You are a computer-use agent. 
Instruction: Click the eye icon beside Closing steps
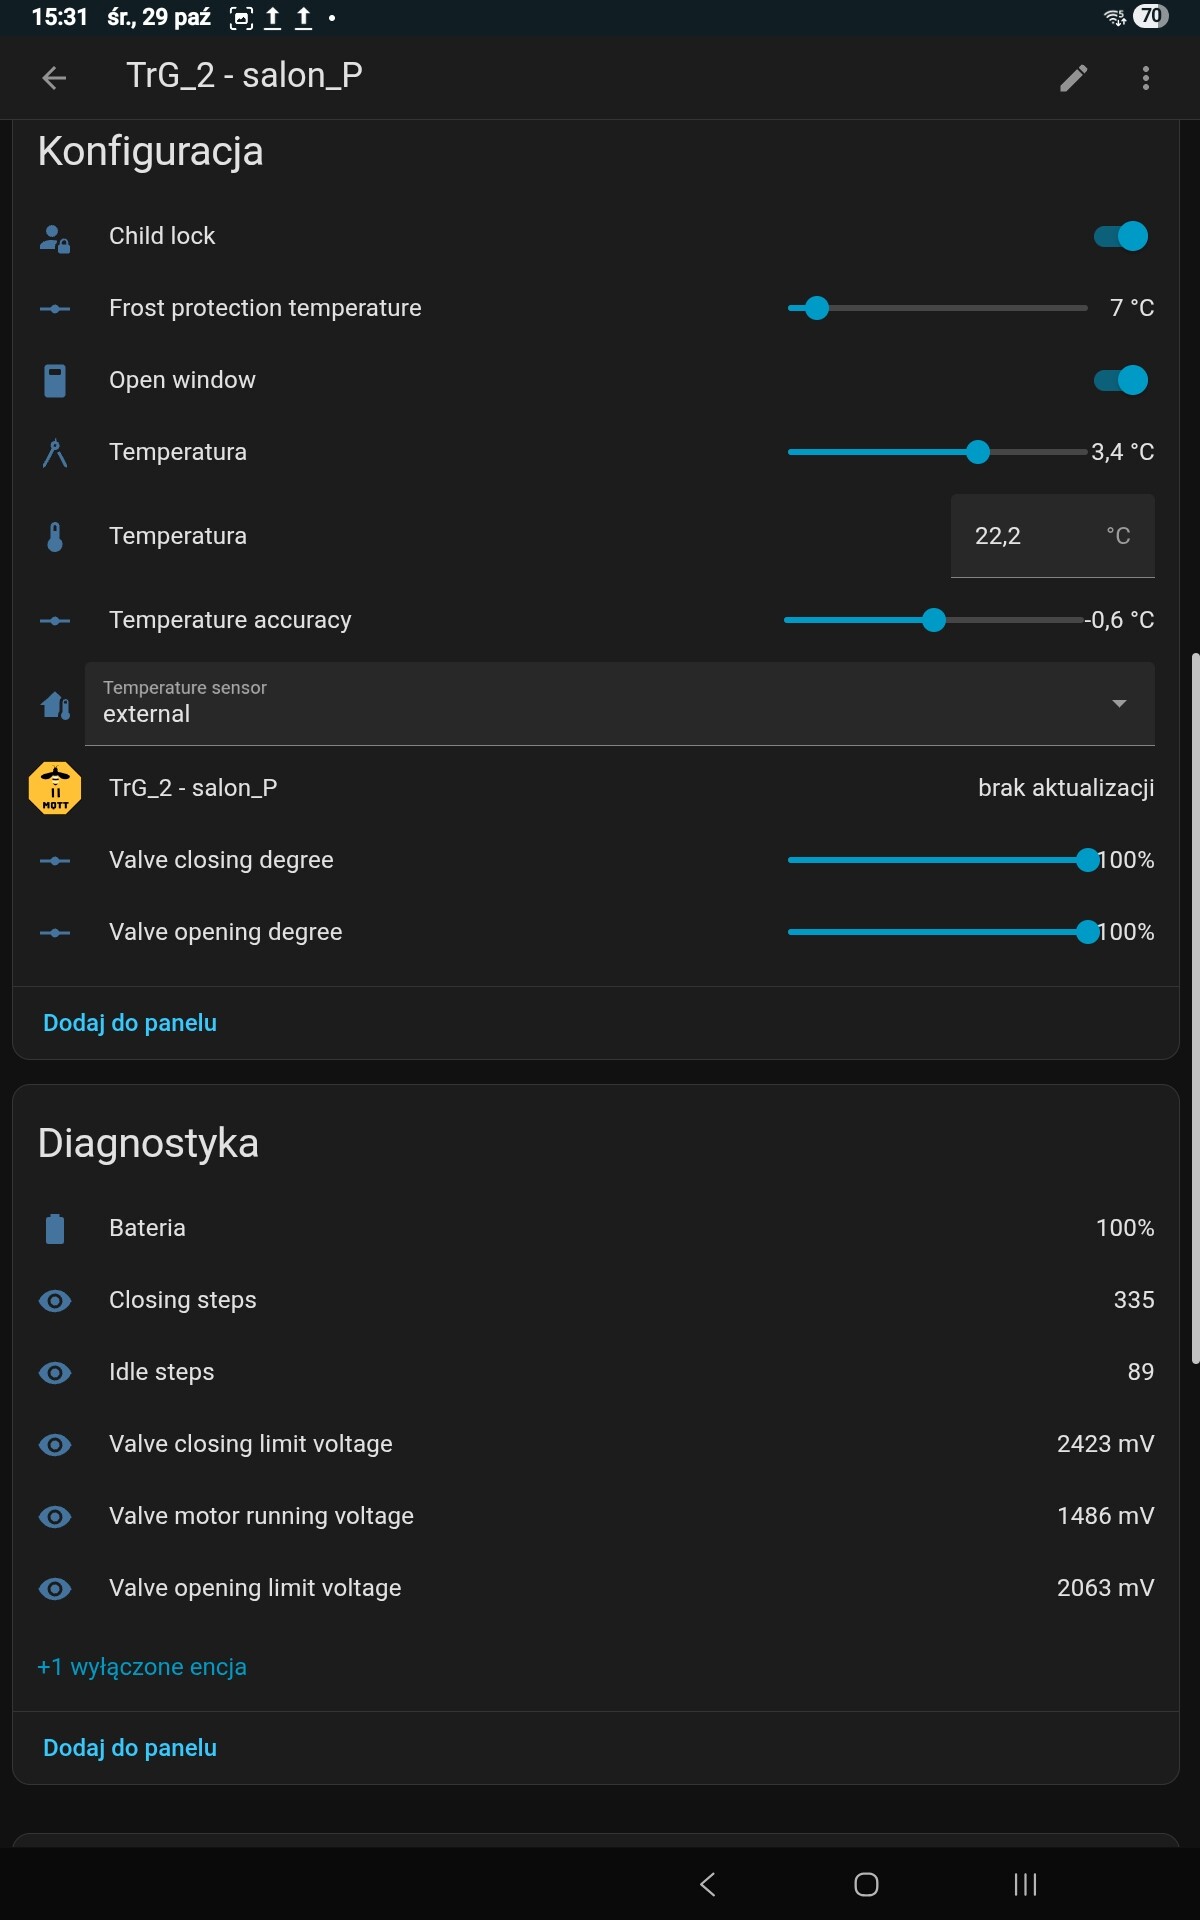click(55, 1300)
